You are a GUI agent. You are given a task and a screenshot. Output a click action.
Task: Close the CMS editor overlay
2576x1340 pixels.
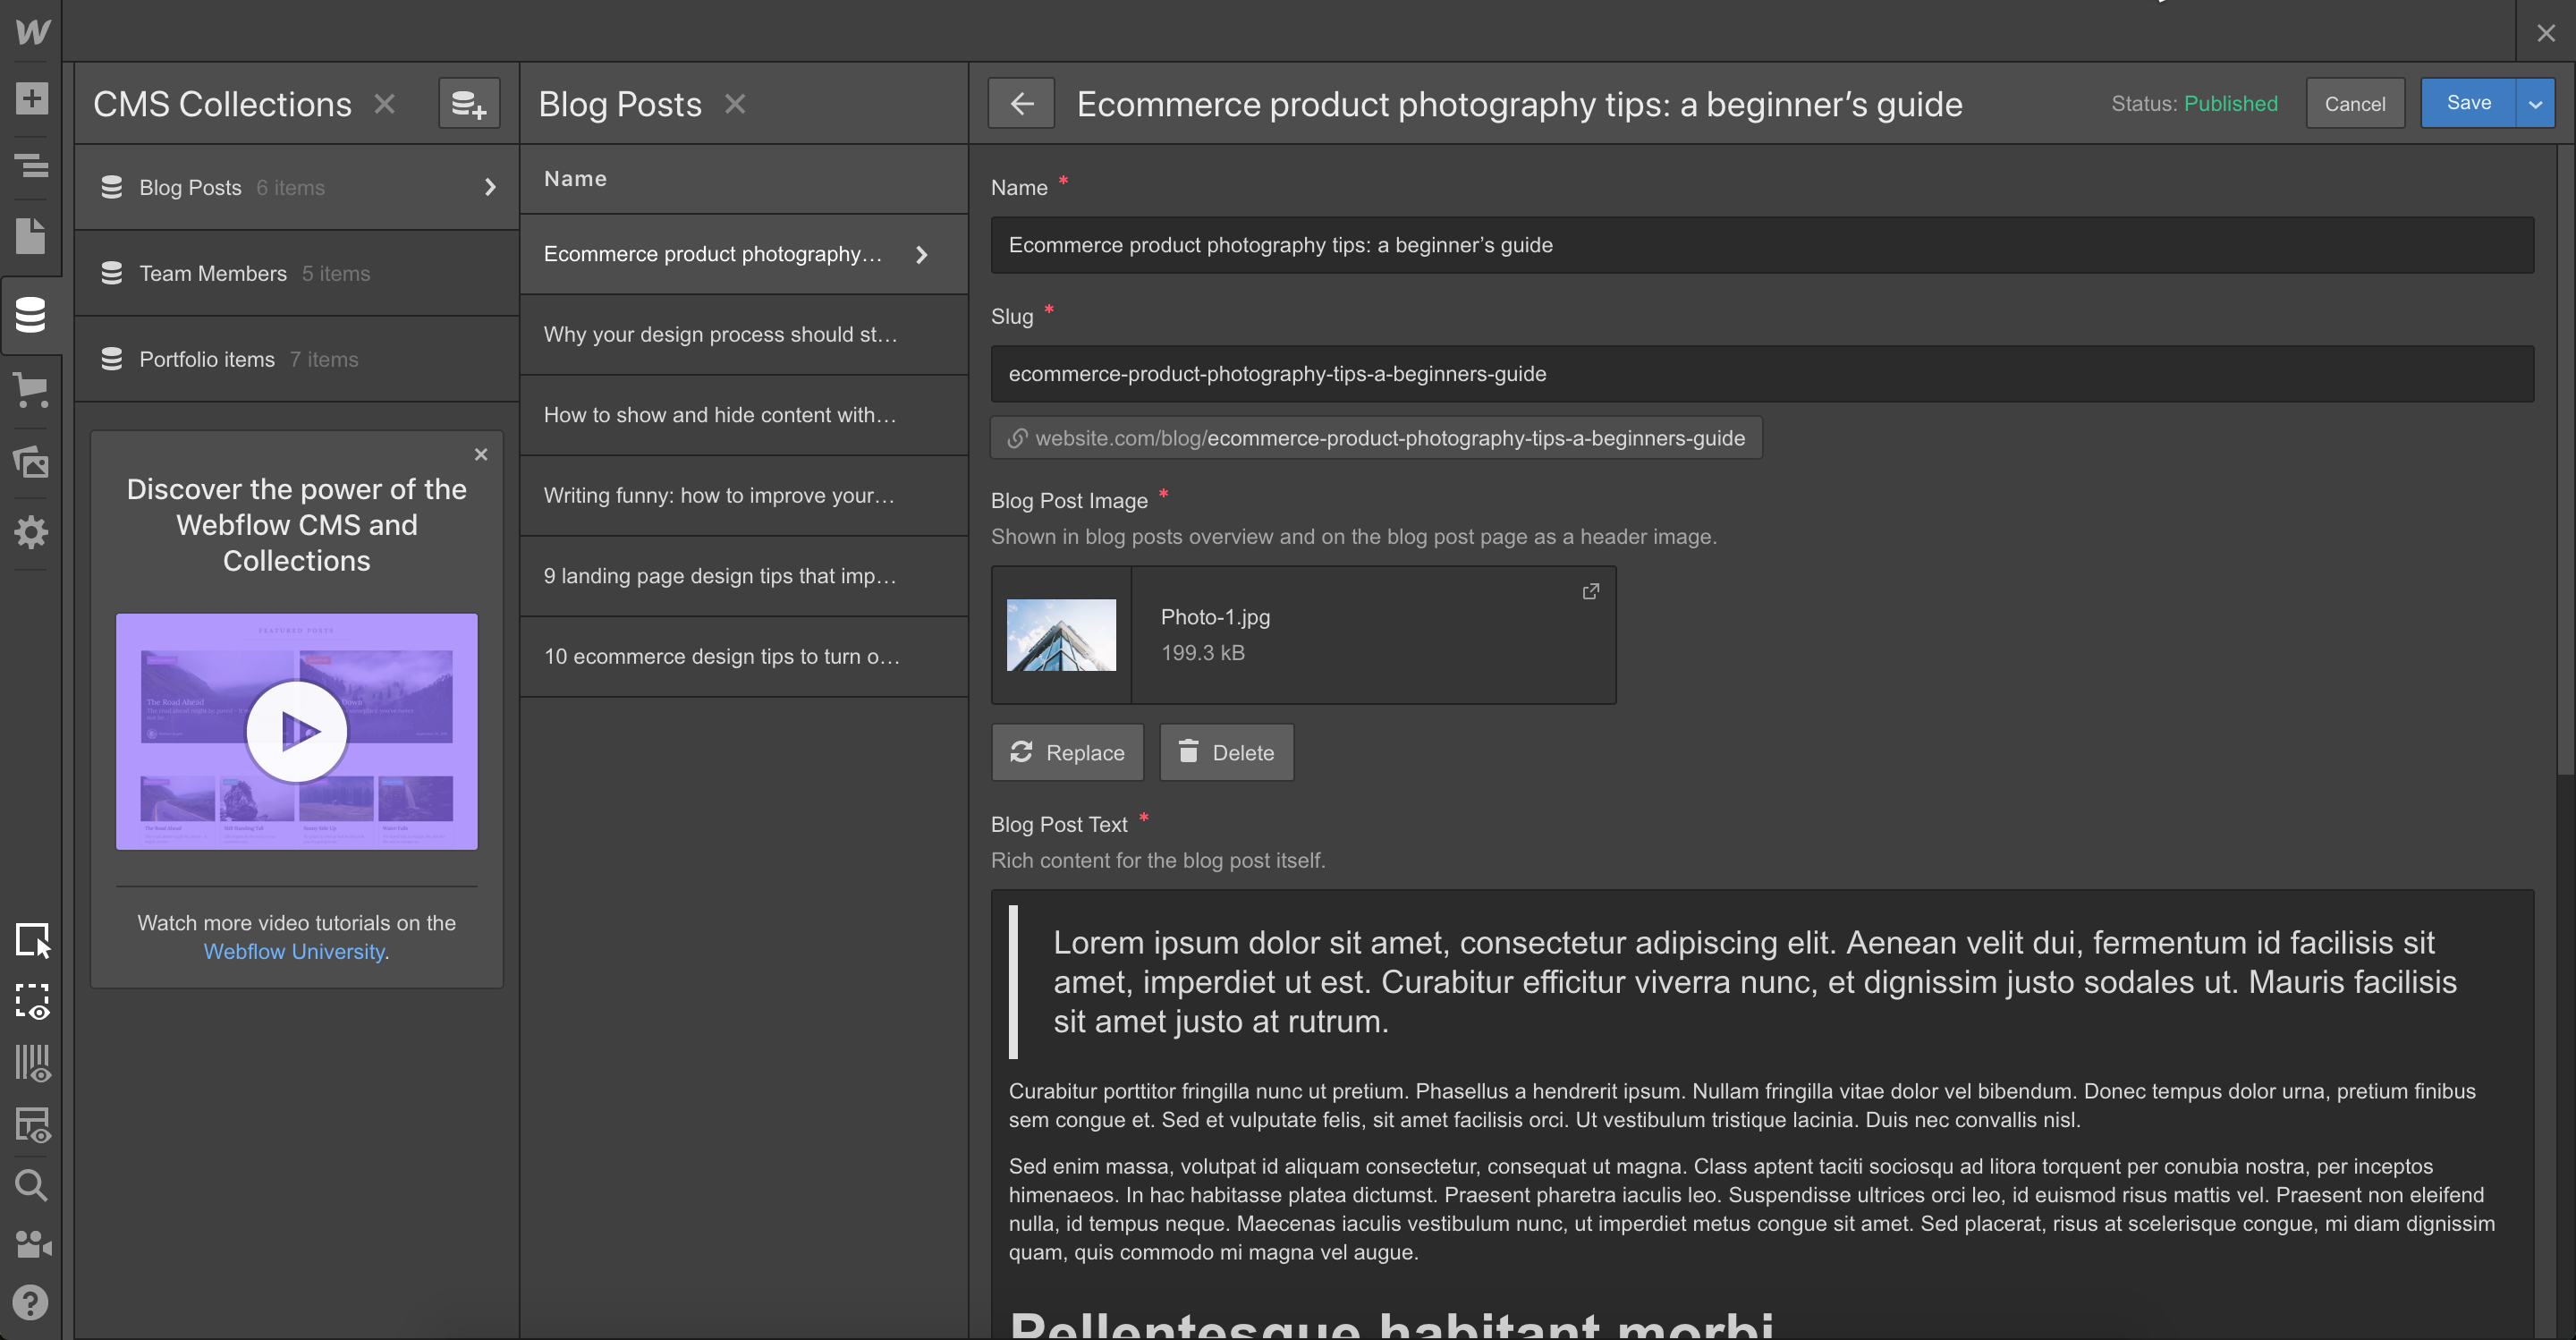[x=2546, y=33]
